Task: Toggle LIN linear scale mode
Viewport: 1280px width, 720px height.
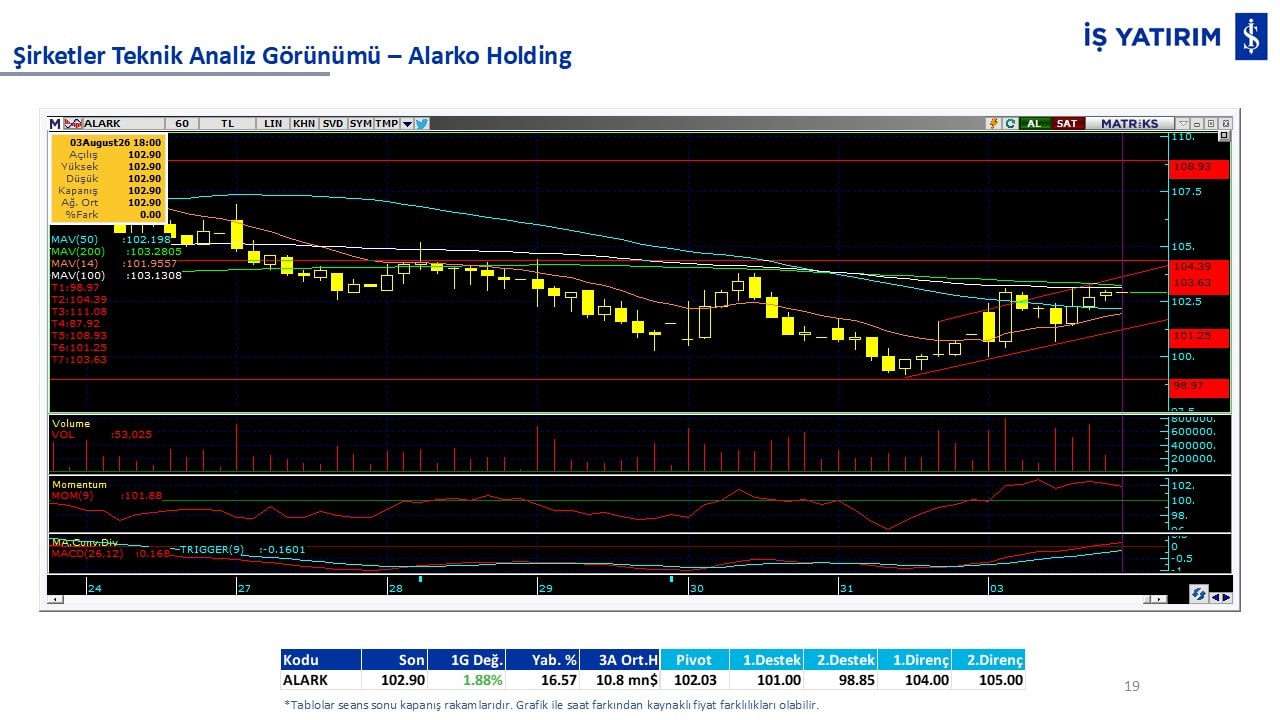Action: click(273, 124)
